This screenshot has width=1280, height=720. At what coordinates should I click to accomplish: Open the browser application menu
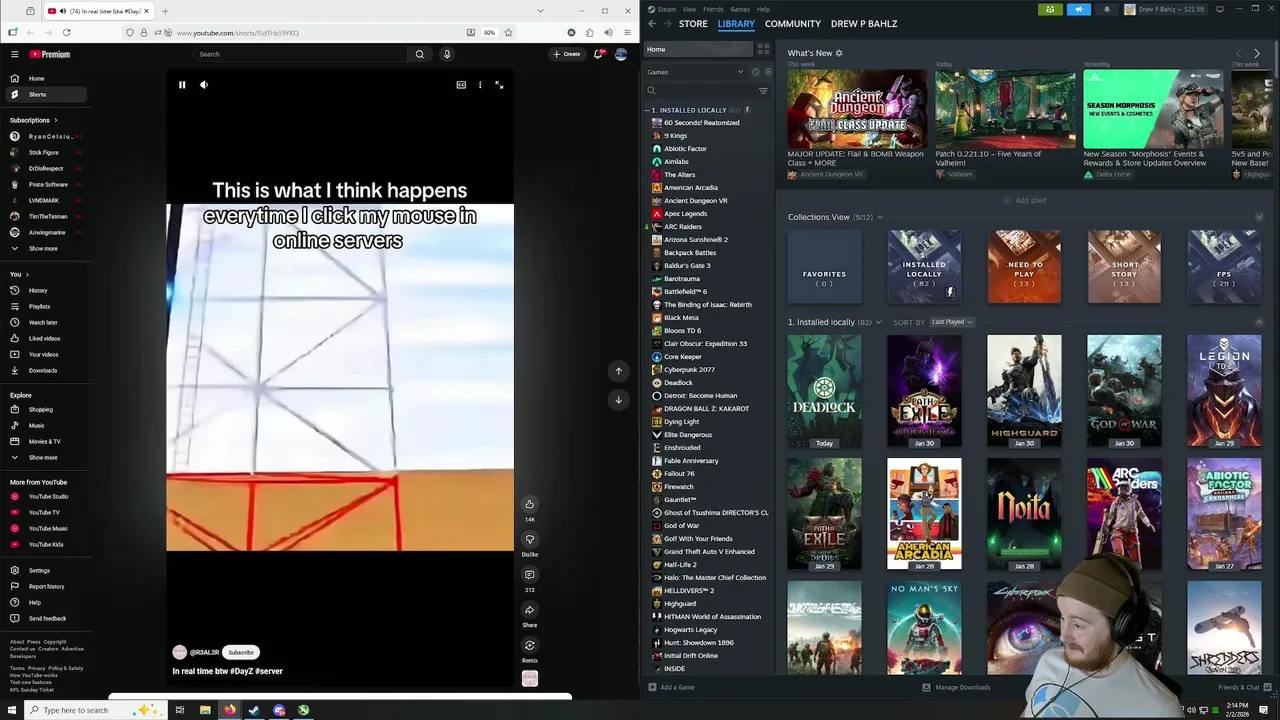point(626,32)
